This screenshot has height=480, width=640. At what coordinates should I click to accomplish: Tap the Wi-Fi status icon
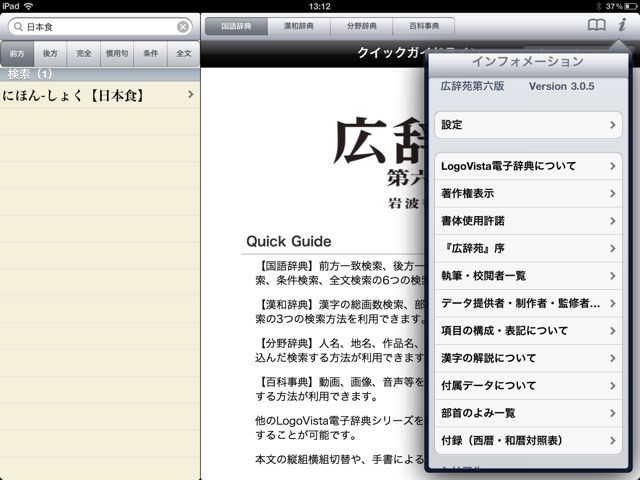coord(28,6)
